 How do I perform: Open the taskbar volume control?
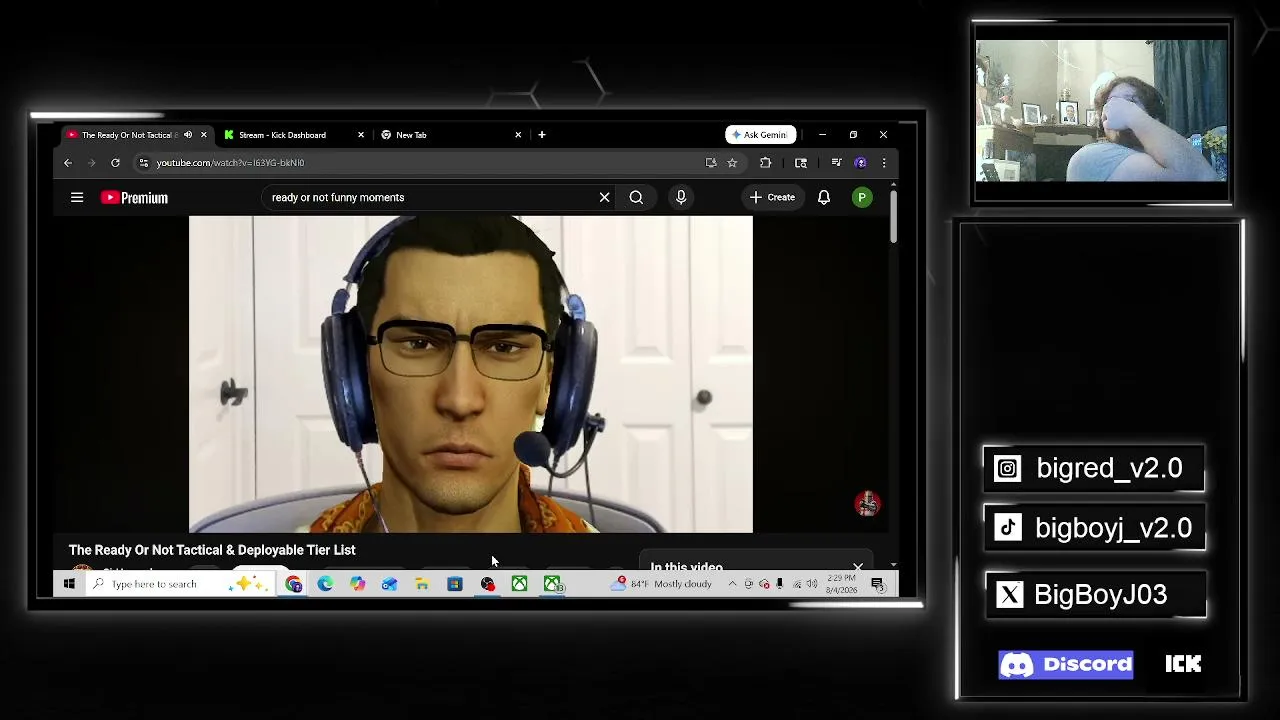[811, 584]
